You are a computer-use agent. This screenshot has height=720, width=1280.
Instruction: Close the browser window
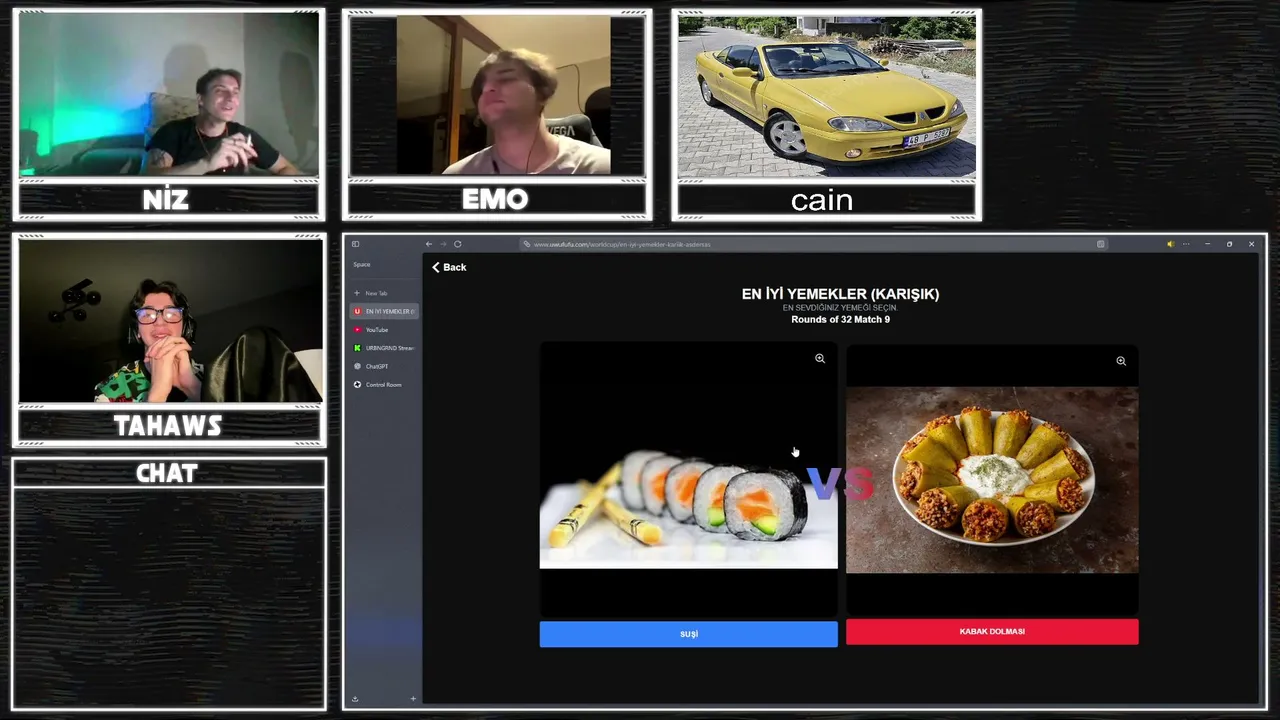pyautogui.click(x=1251, y=244)
